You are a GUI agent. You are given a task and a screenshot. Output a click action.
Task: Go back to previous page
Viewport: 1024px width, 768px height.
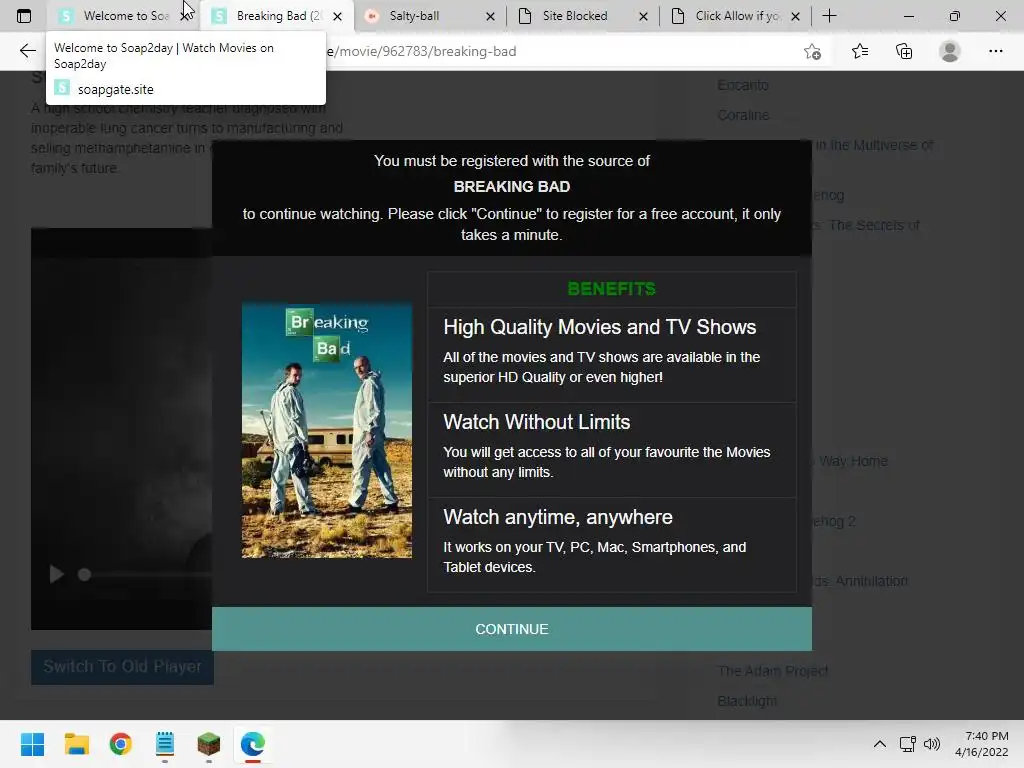(27, 51)
